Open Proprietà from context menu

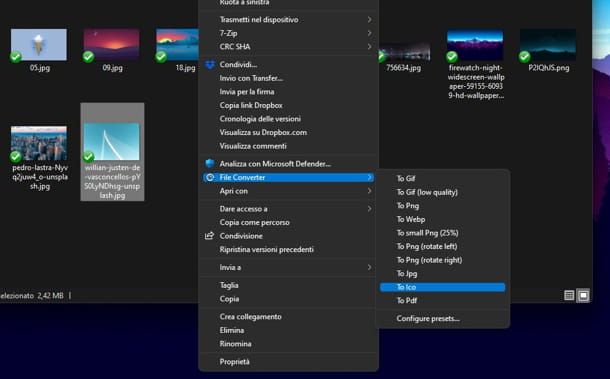[x=288, y=362]
